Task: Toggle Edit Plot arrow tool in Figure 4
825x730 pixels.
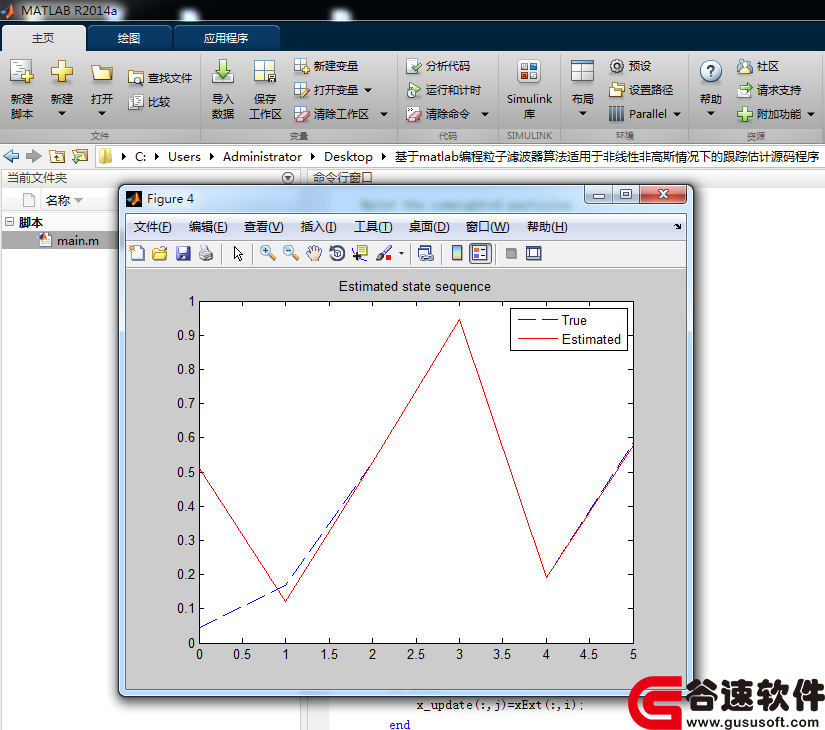Action: click(238, 253)
